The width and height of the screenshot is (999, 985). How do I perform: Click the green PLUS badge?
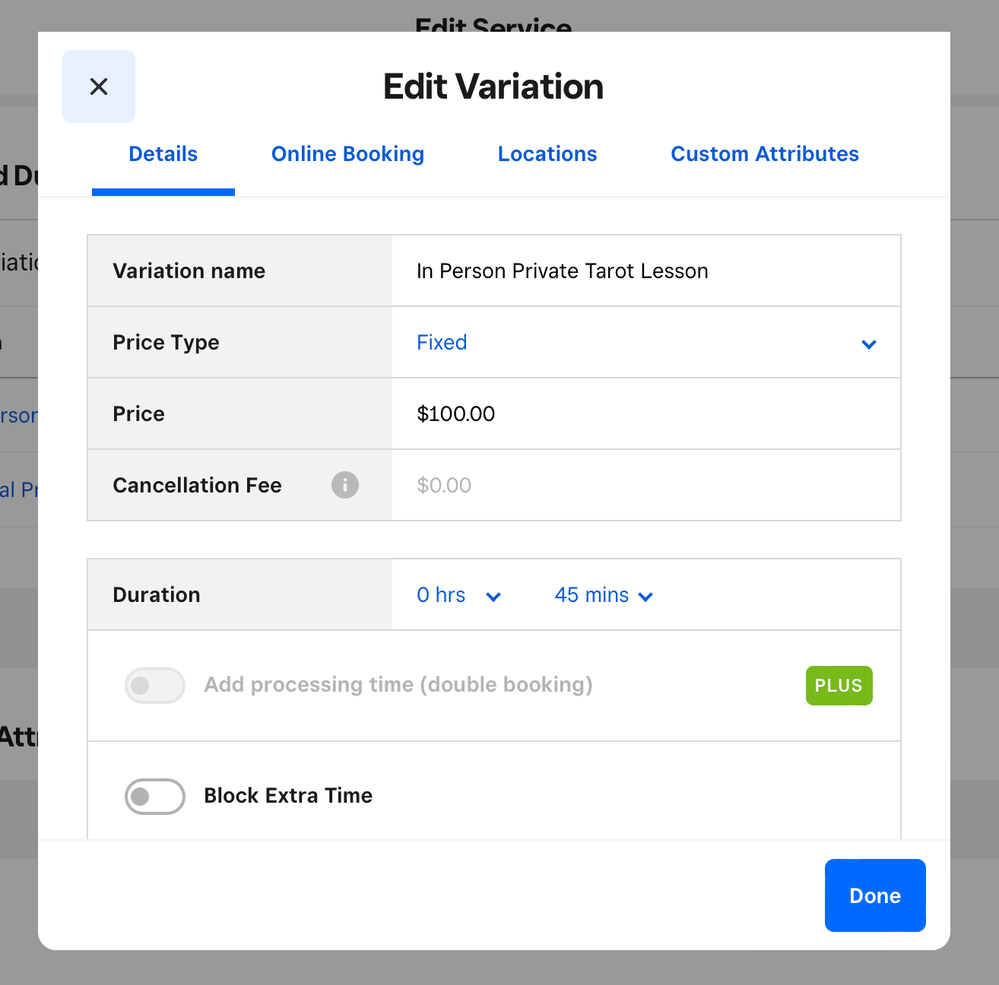(x=838, y=686)
